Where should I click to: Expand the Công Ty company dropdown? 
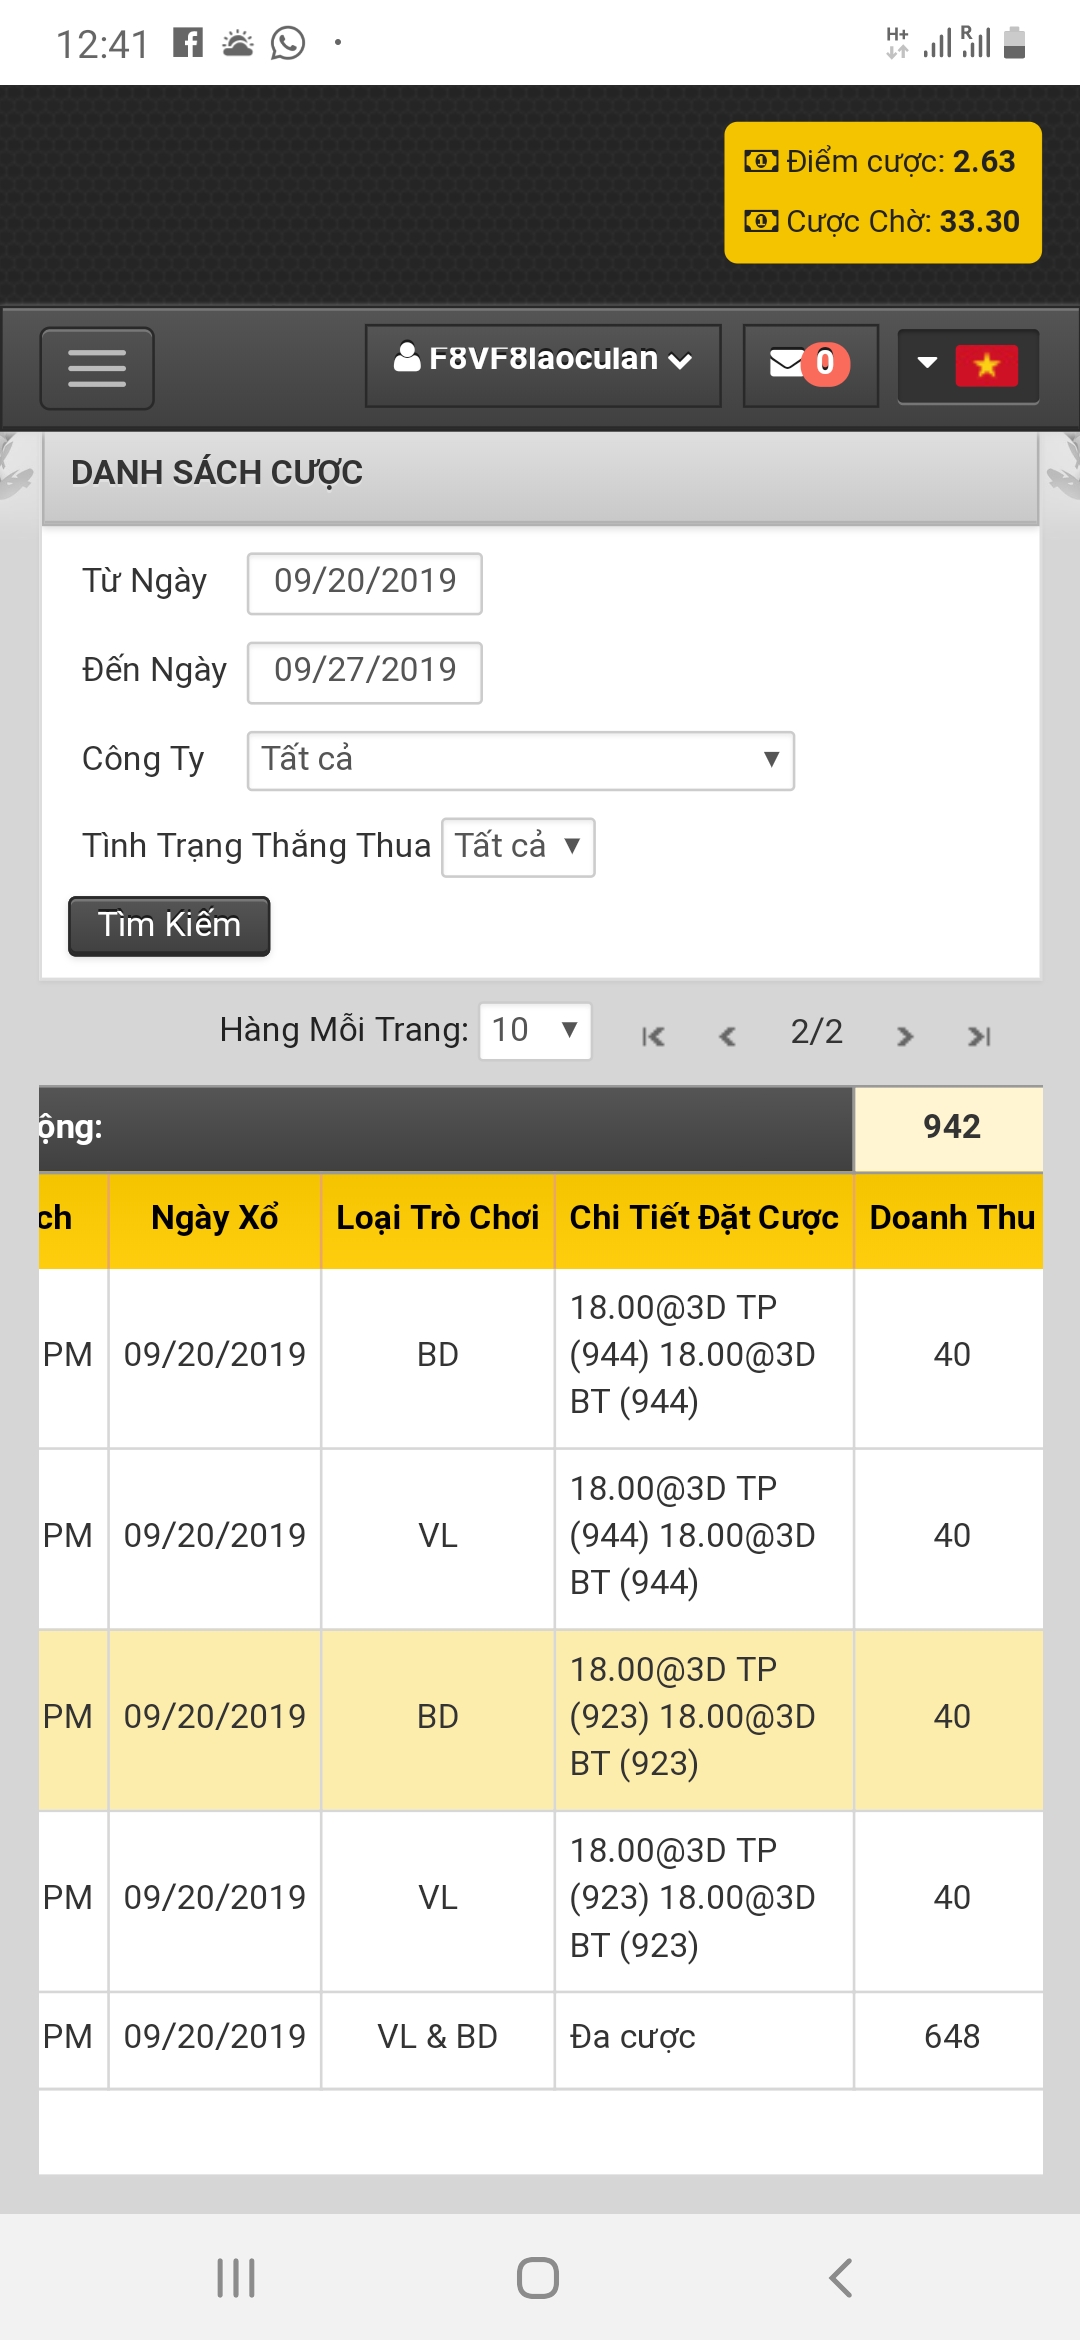521,761
